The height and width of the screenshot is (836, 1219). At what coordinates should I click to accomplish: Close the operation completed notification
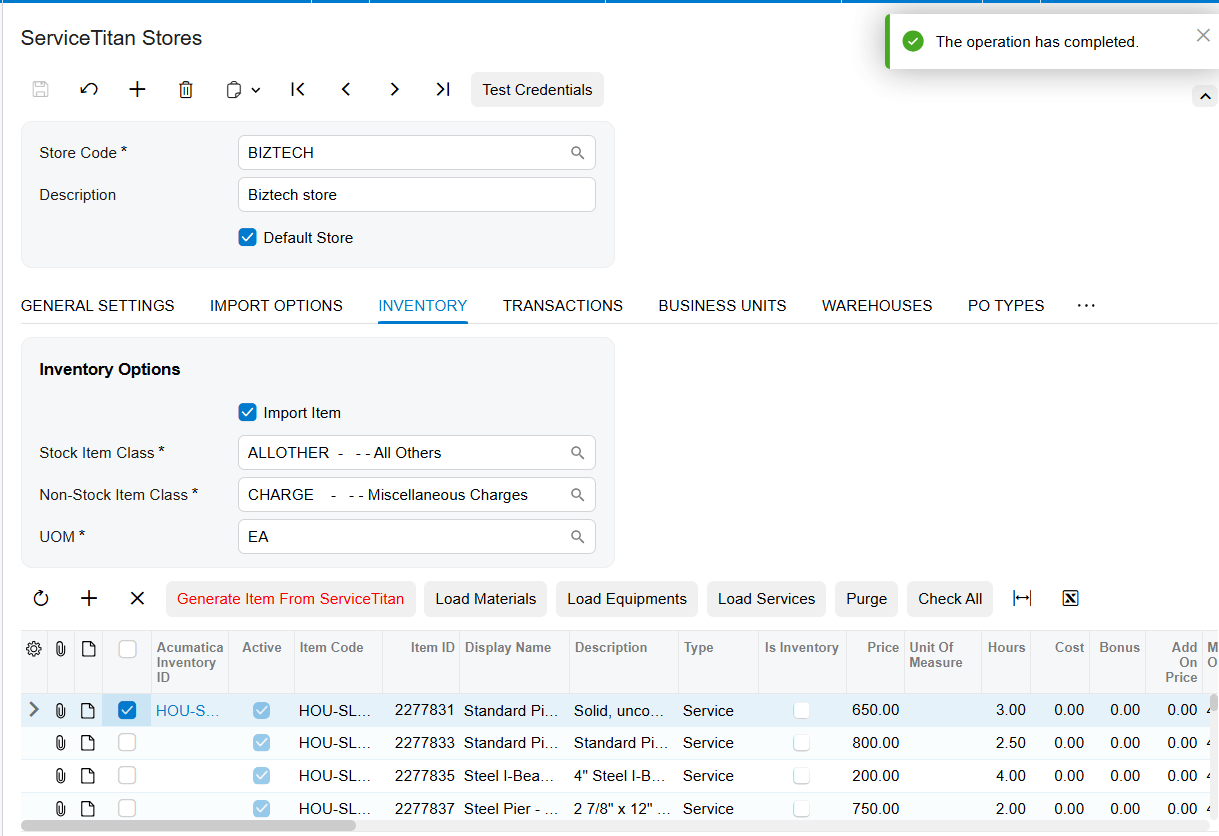(x=1203, y=36)
